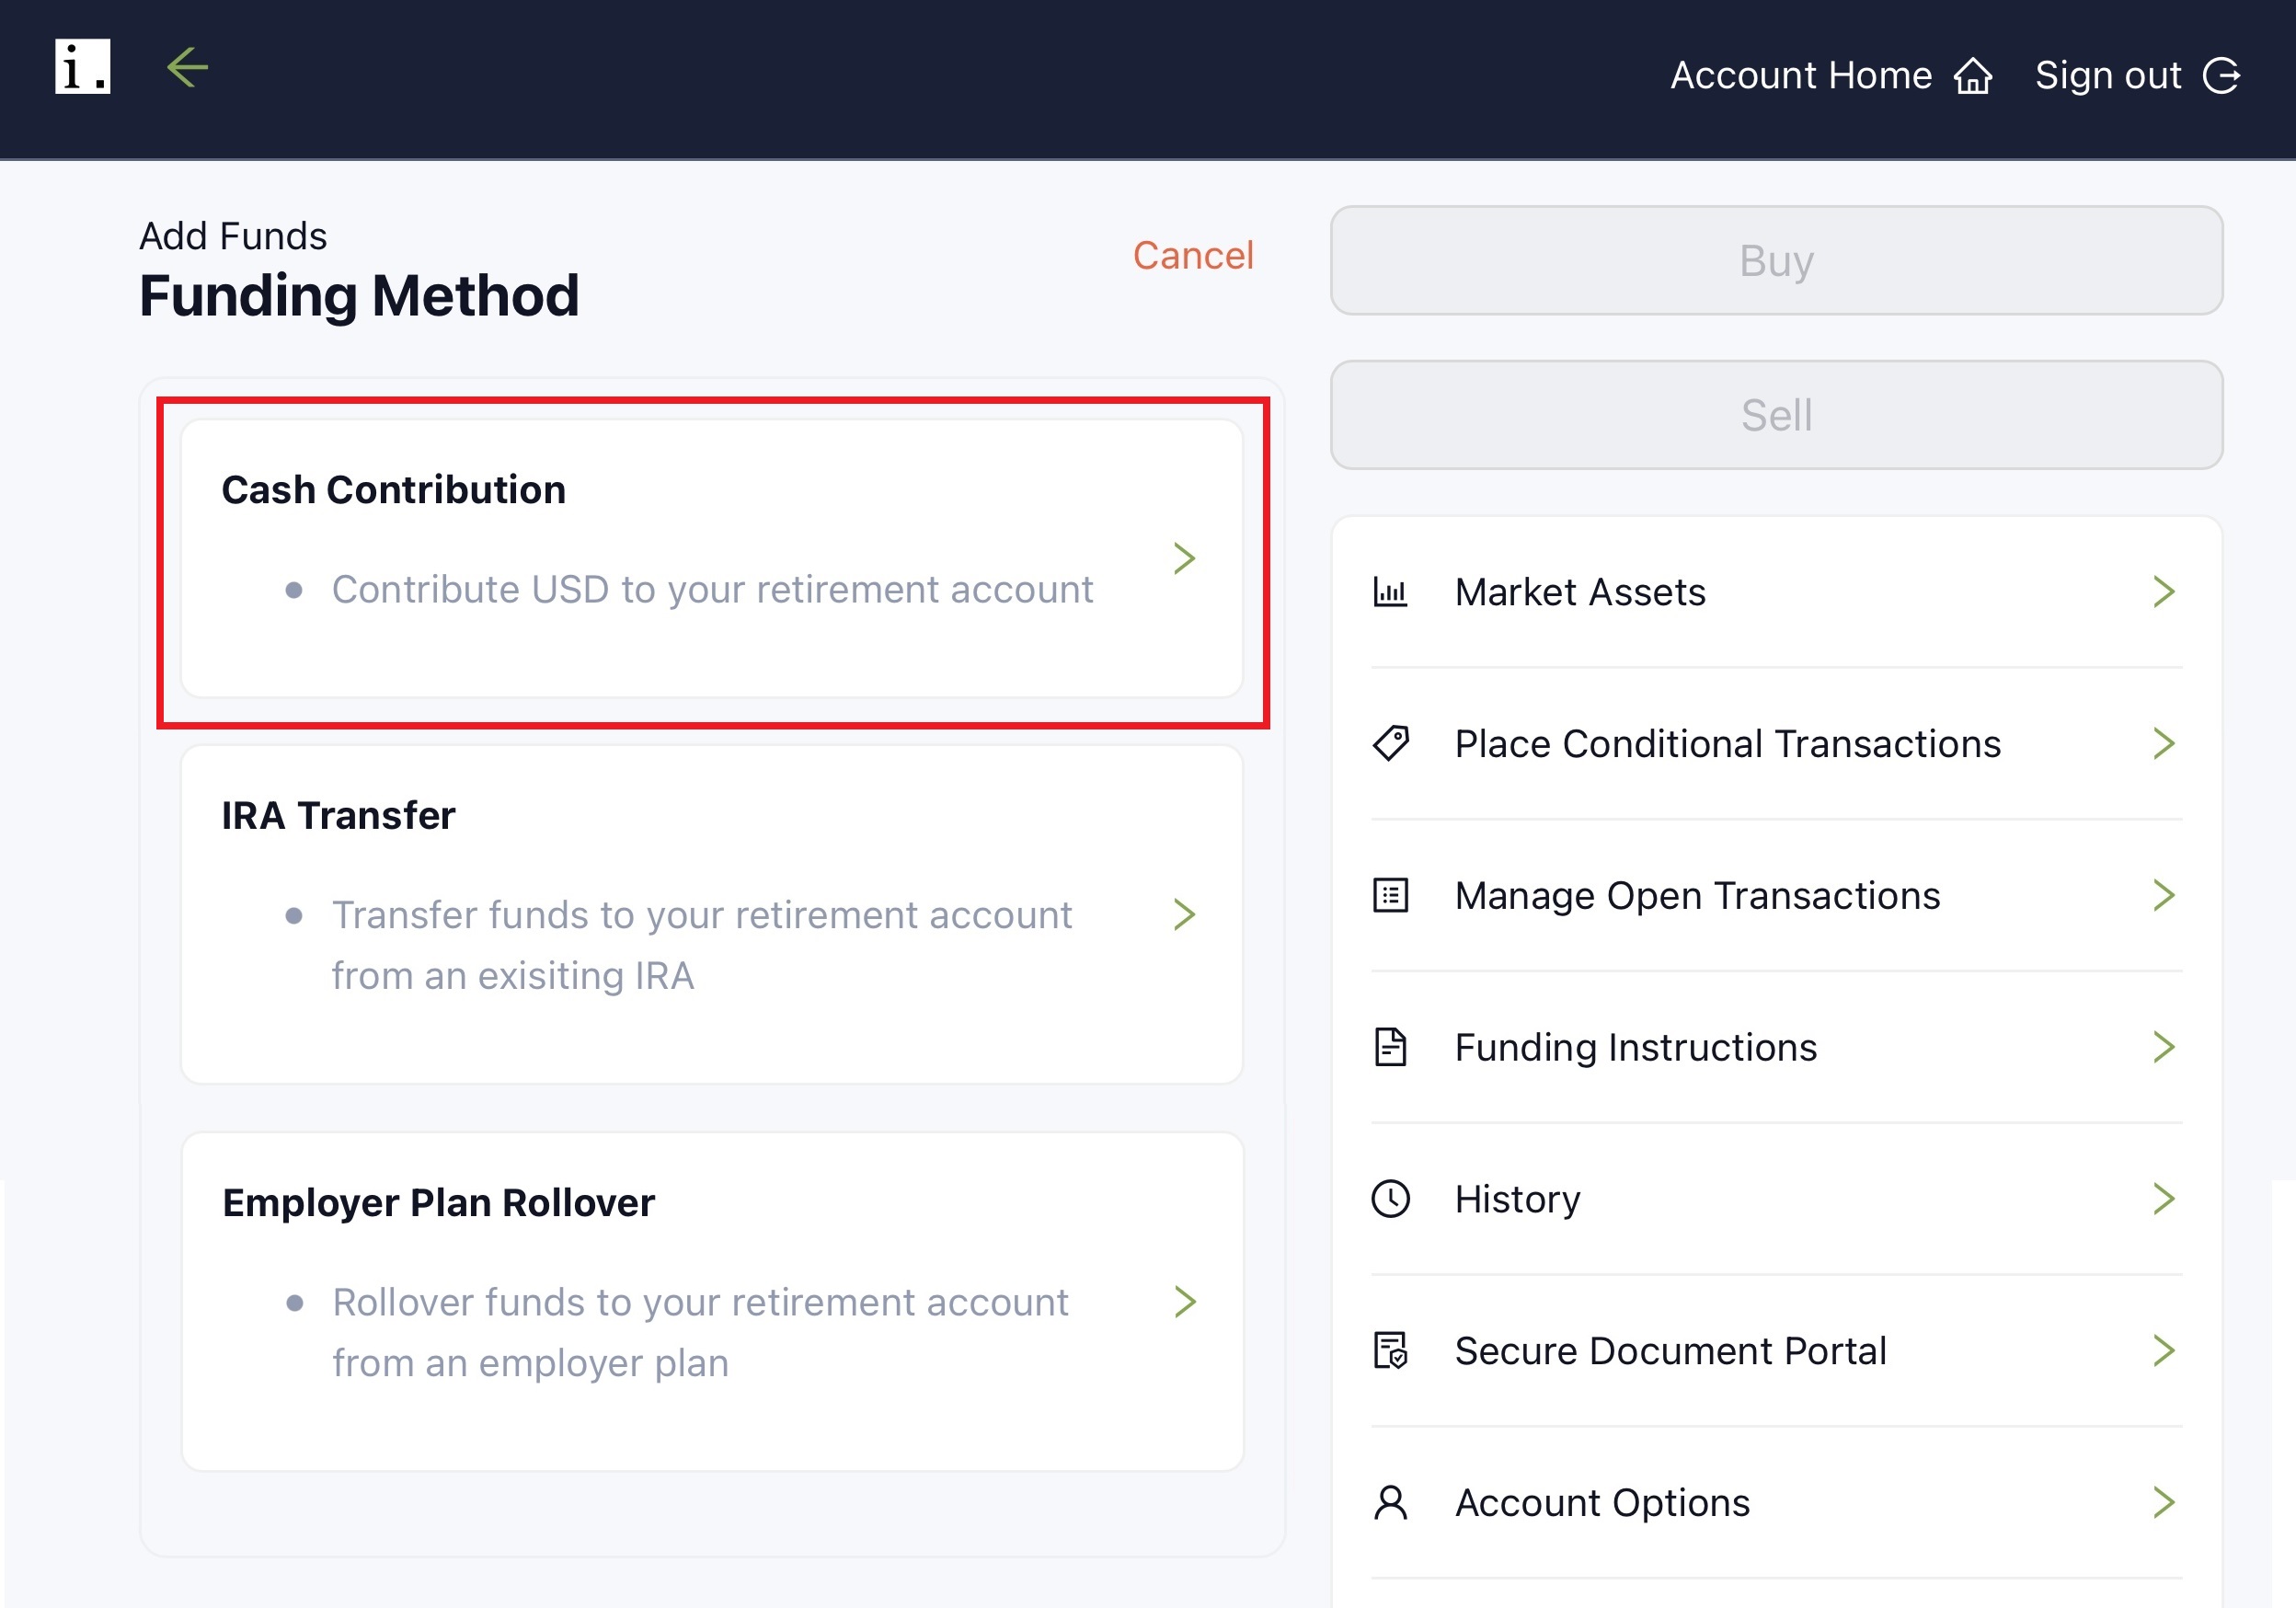Click the green back arrow
Screen dimensions: 2296x1608
pyautogui.click(x=187, y=69)
